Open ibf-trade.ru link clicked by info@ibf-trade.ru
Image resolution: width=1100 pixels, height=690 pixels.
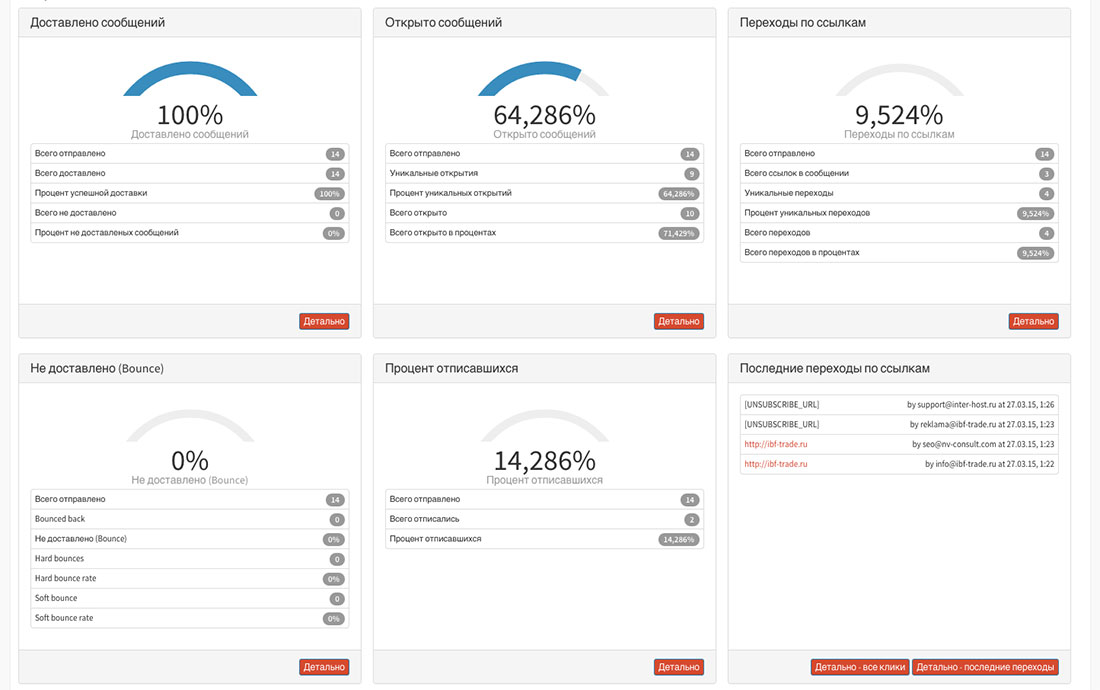point(776,464)
